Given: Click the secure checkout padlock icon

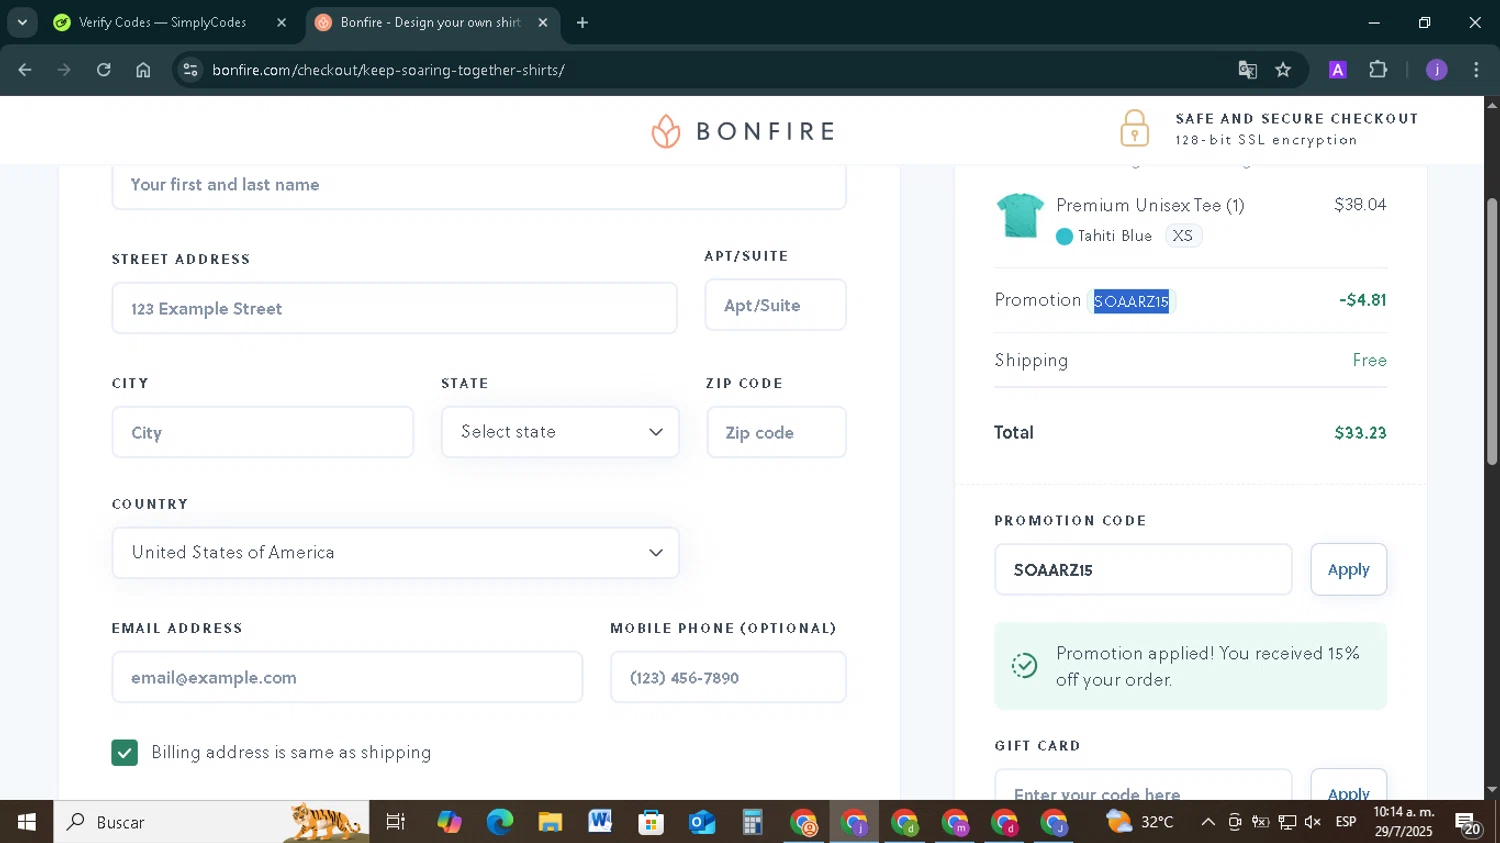Looking at the screenshot, I should (x=1134, y=128).
